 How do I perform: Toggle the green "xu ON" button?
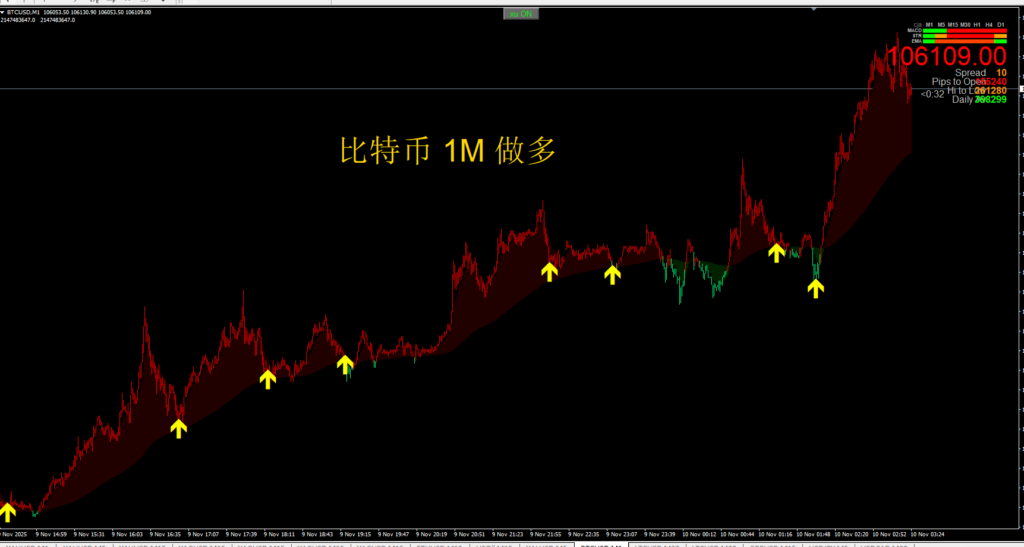pos(520,14)
